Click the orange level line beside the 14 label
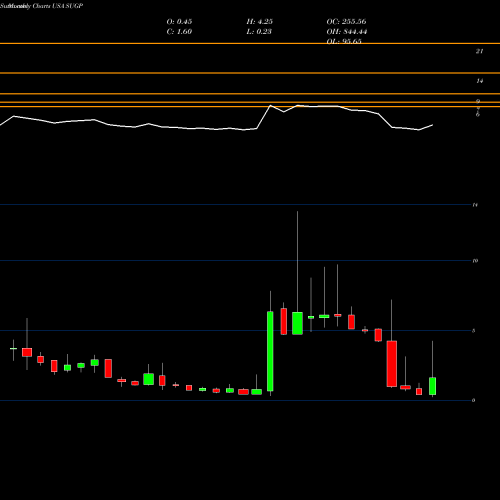This screenshot has width=500, height=500. (x=250, y=73)
